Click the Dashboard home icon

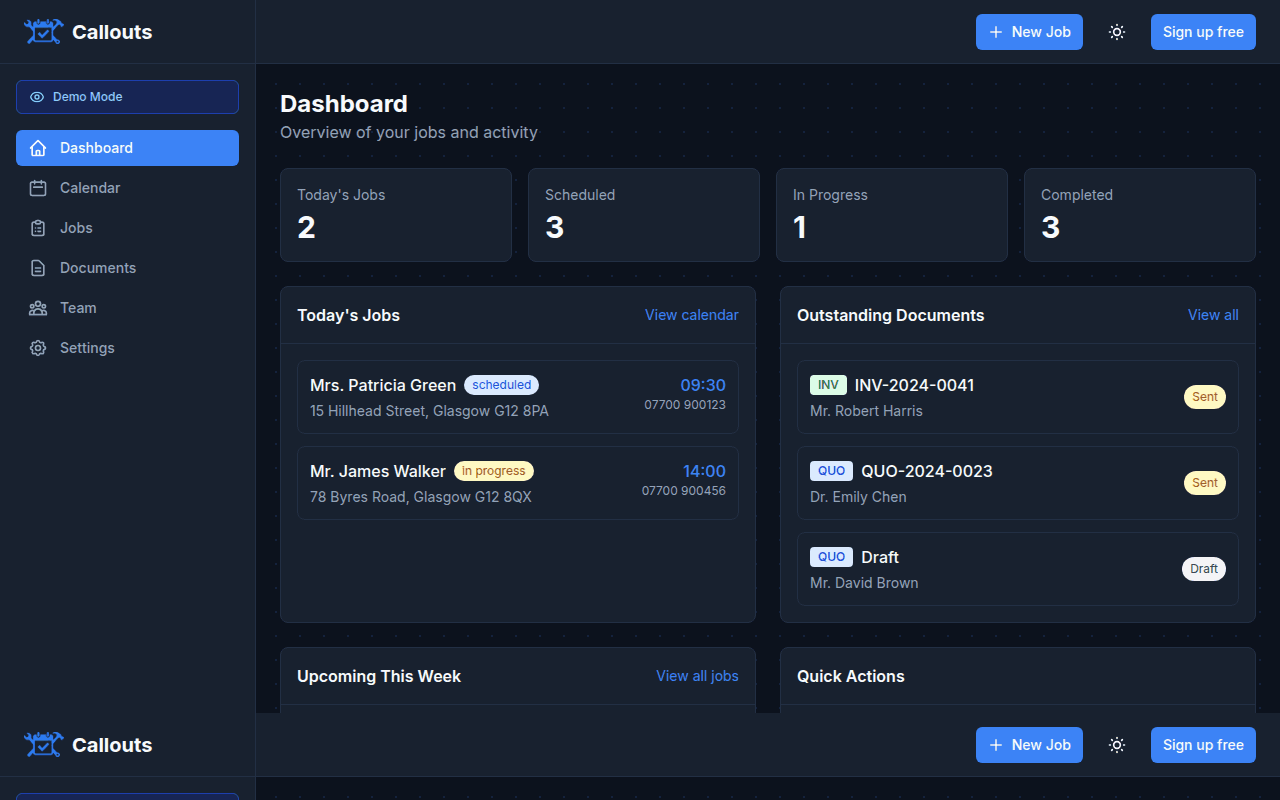click(38, 147)
